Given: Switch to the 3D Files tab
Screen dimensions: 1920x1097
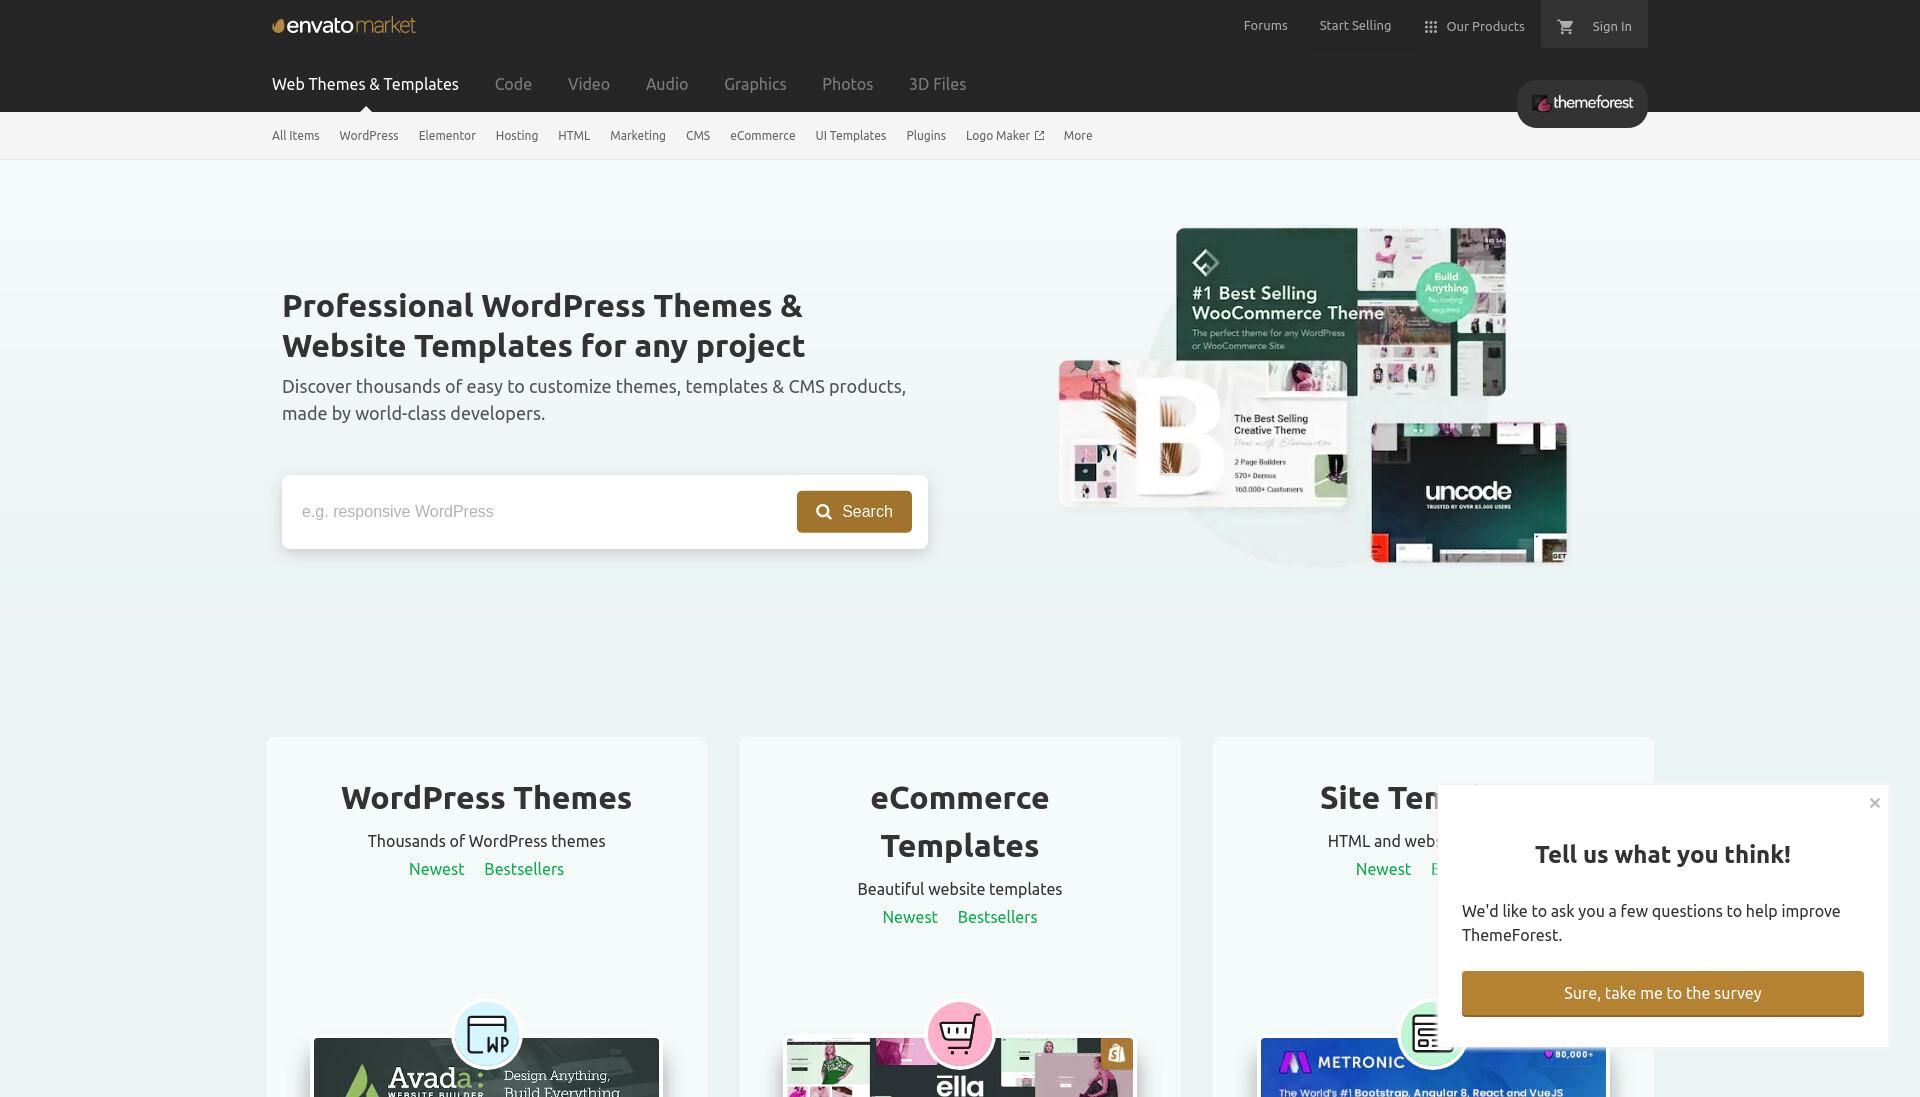Looking at the screenshot, I should click(x=937, y=84).
